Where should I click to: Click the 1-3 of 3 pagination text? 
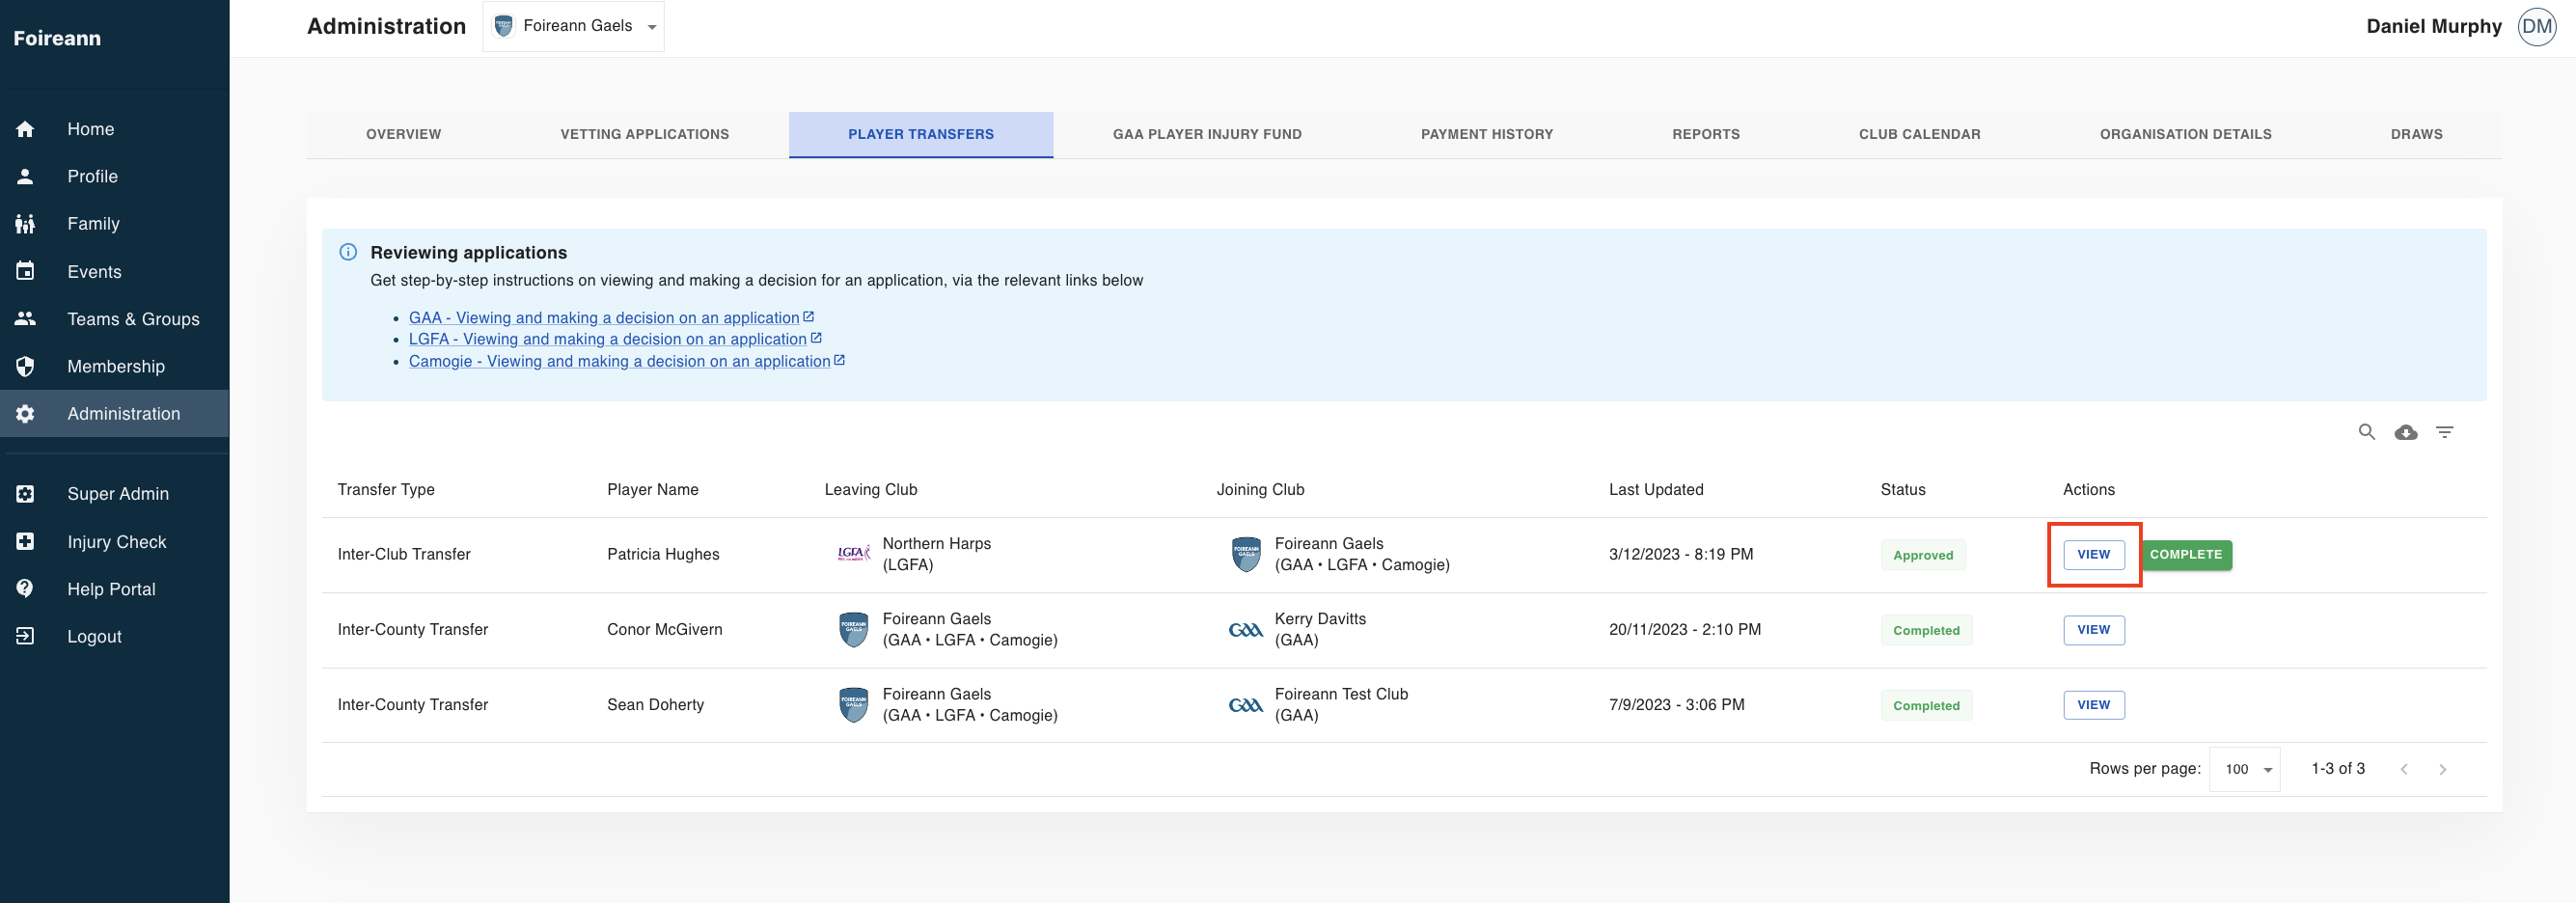point(2337,768)
